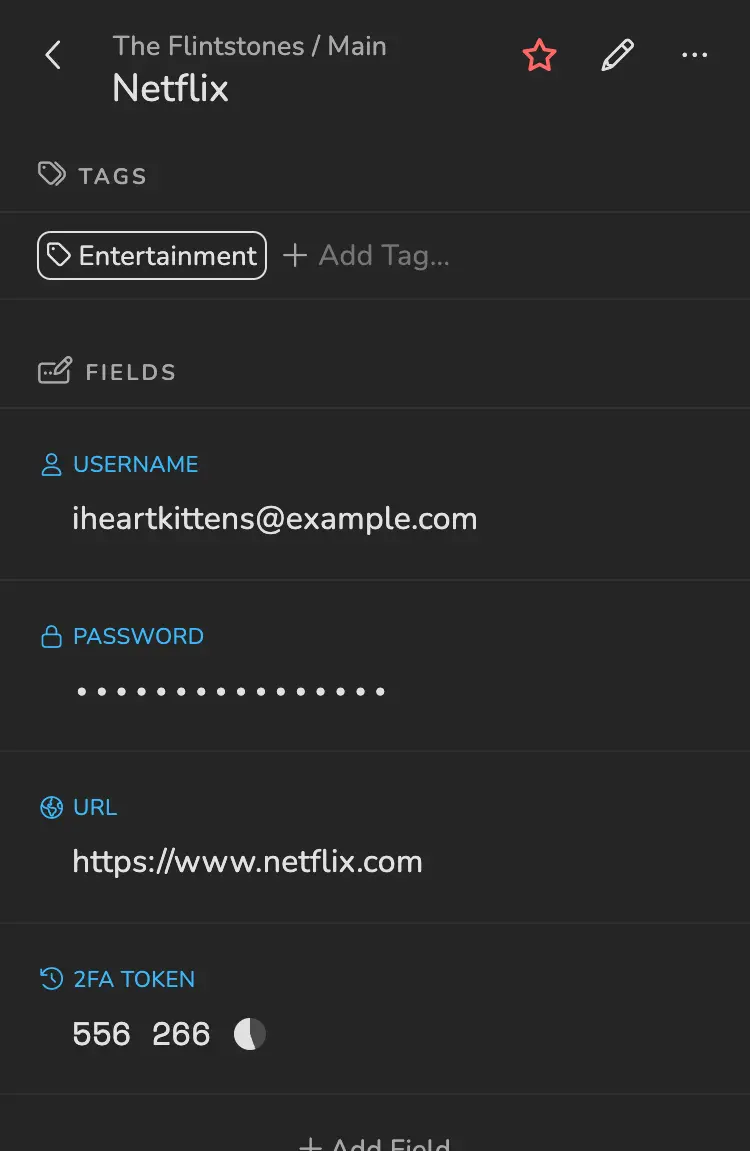Click the 2FA Token clock icon

(x=51, y=980)
